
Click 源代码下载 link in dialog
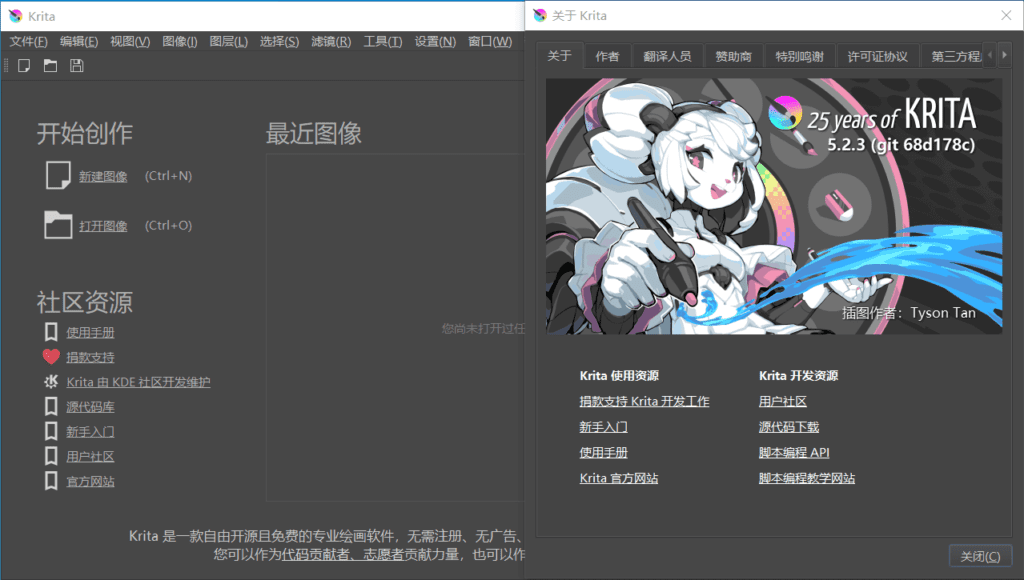coord(789,427)
